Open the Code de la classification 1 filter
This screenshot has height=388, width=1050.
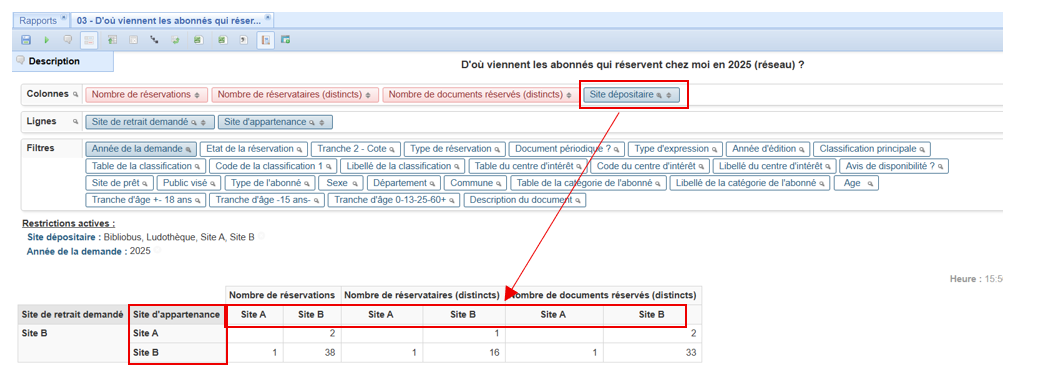(274, 166)
